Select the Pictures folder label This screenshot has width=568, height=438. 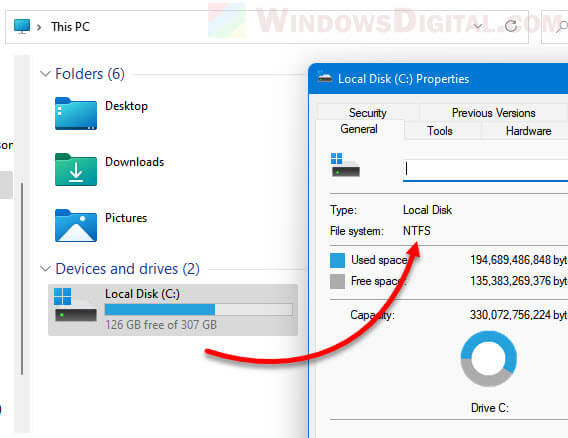pos(126,218)
